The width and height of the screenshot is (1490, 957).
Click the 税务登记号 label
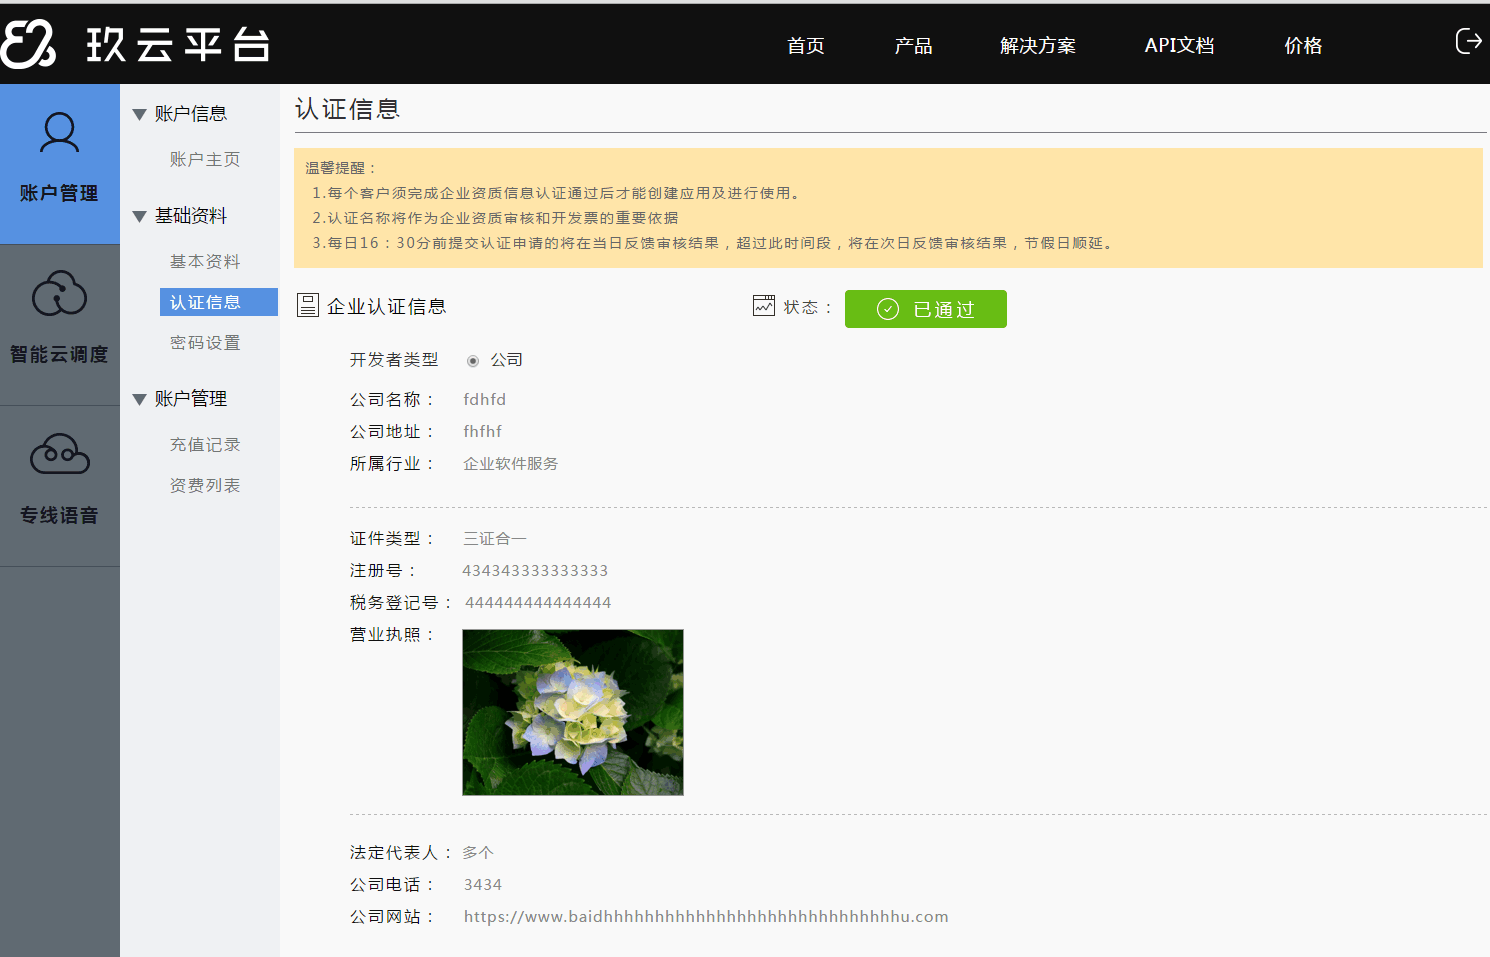pyautogui.click(x=400, y=602)
